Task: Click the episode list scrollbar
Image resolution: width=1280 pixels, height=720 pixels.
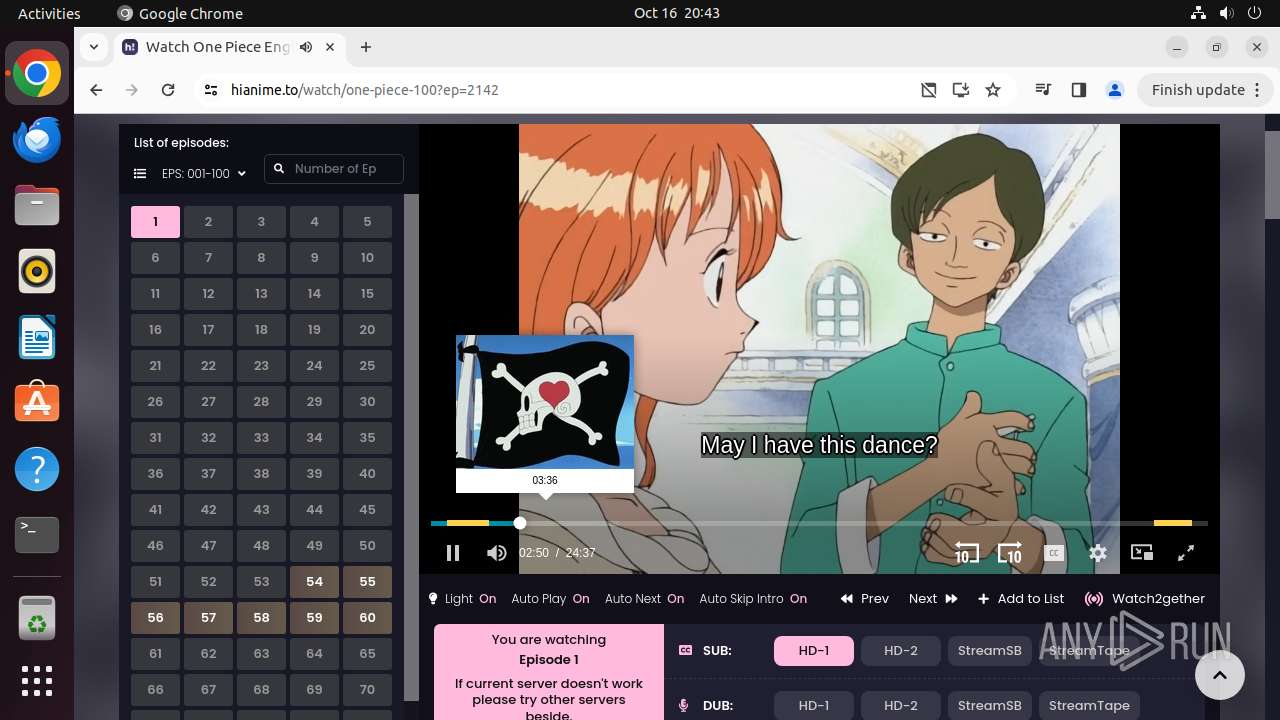Action: 411,447
